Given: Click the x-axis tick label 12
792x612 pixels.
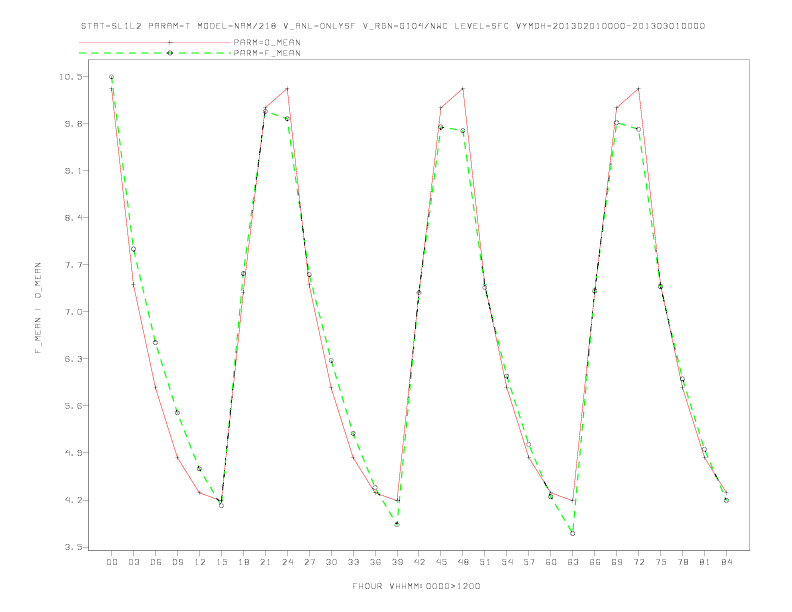Looking at the screenshot, I should pyautogui.click(x=200, y=562).
